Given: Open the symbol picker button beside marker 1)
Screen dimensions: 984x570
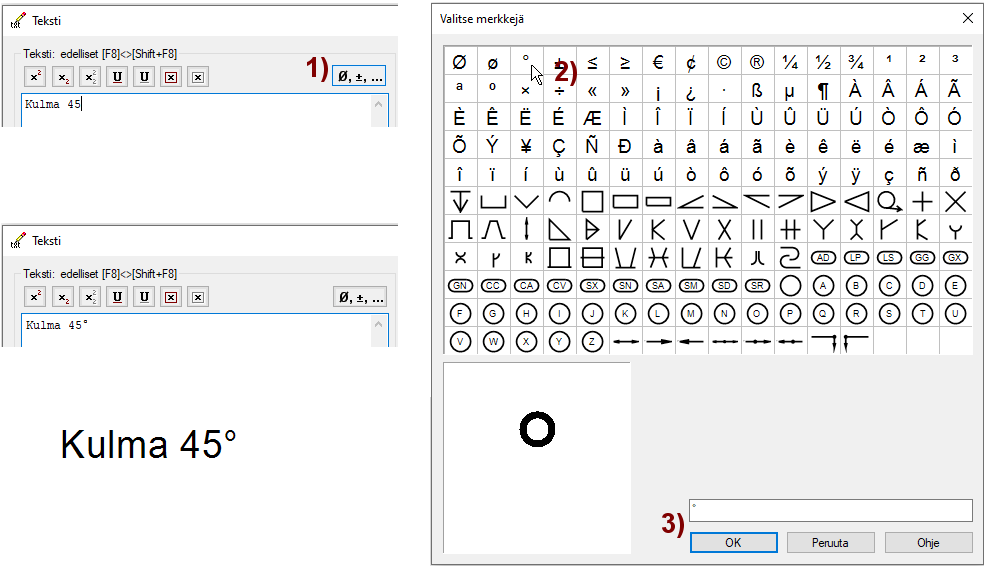Looking at the screenshot, I should 360,75.
